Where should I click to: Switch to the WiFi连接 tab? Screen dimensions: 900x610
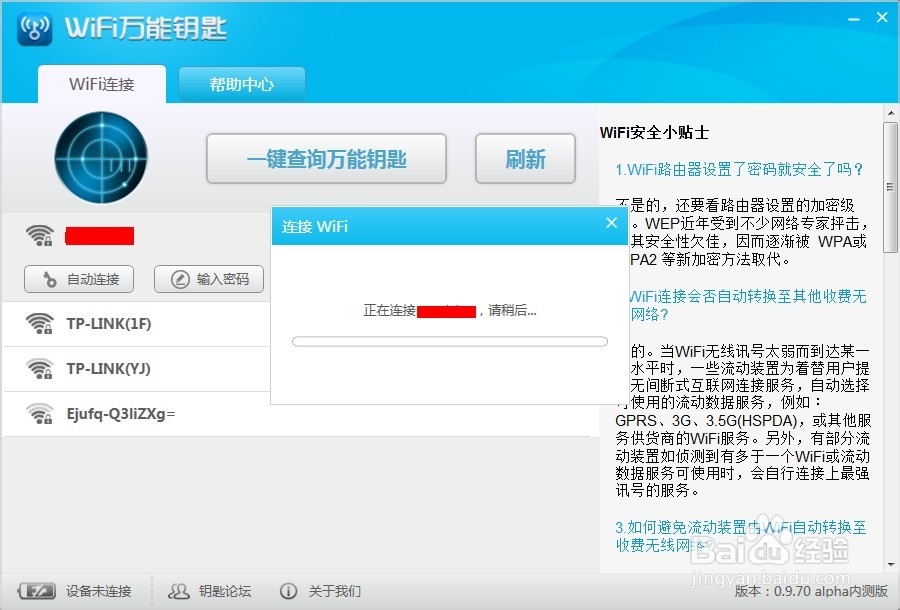102,84
